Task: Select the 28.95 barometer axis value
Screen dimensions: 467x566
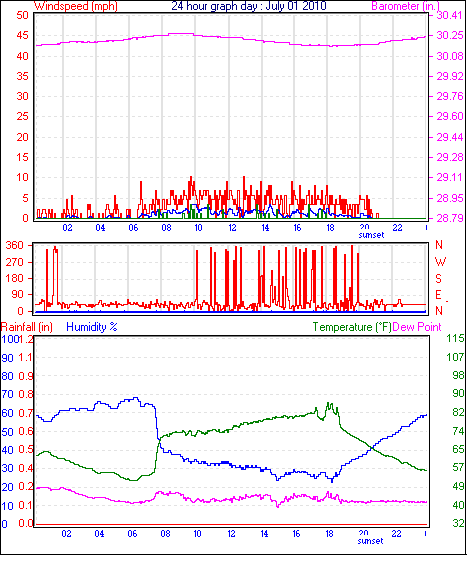Action: [450, 198]
